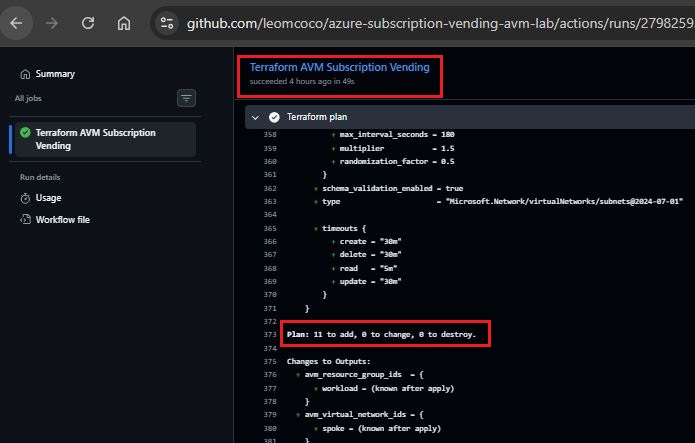Select the Terraform AVM Subscription Vending job
Viewport: 695px width, 443px height.
(x=105, y=139)
